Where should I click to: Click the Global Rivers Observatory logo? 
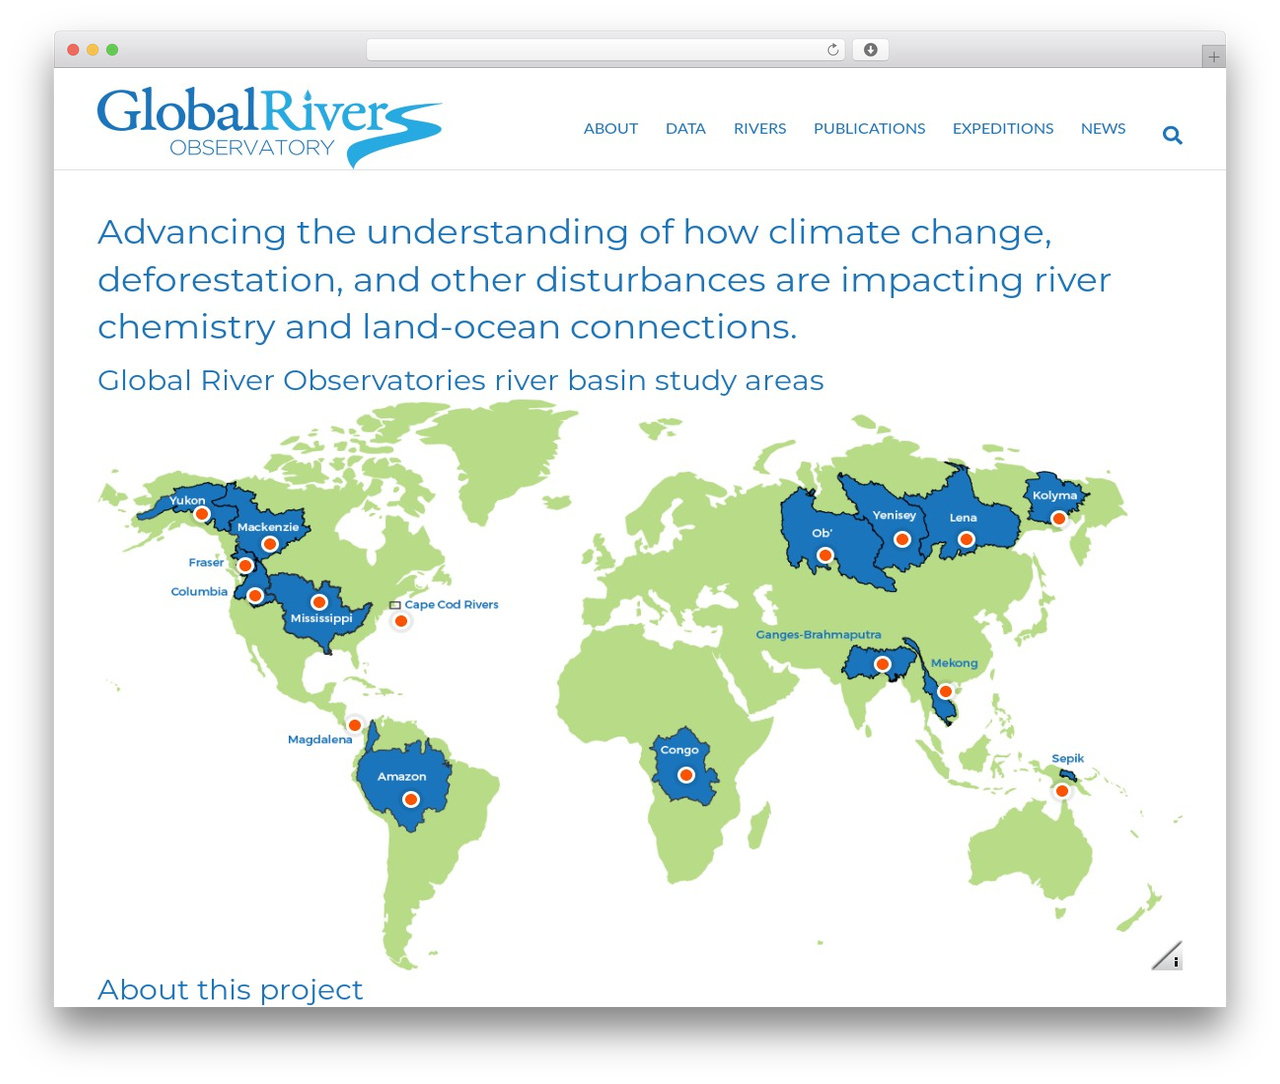pos(269,127)
